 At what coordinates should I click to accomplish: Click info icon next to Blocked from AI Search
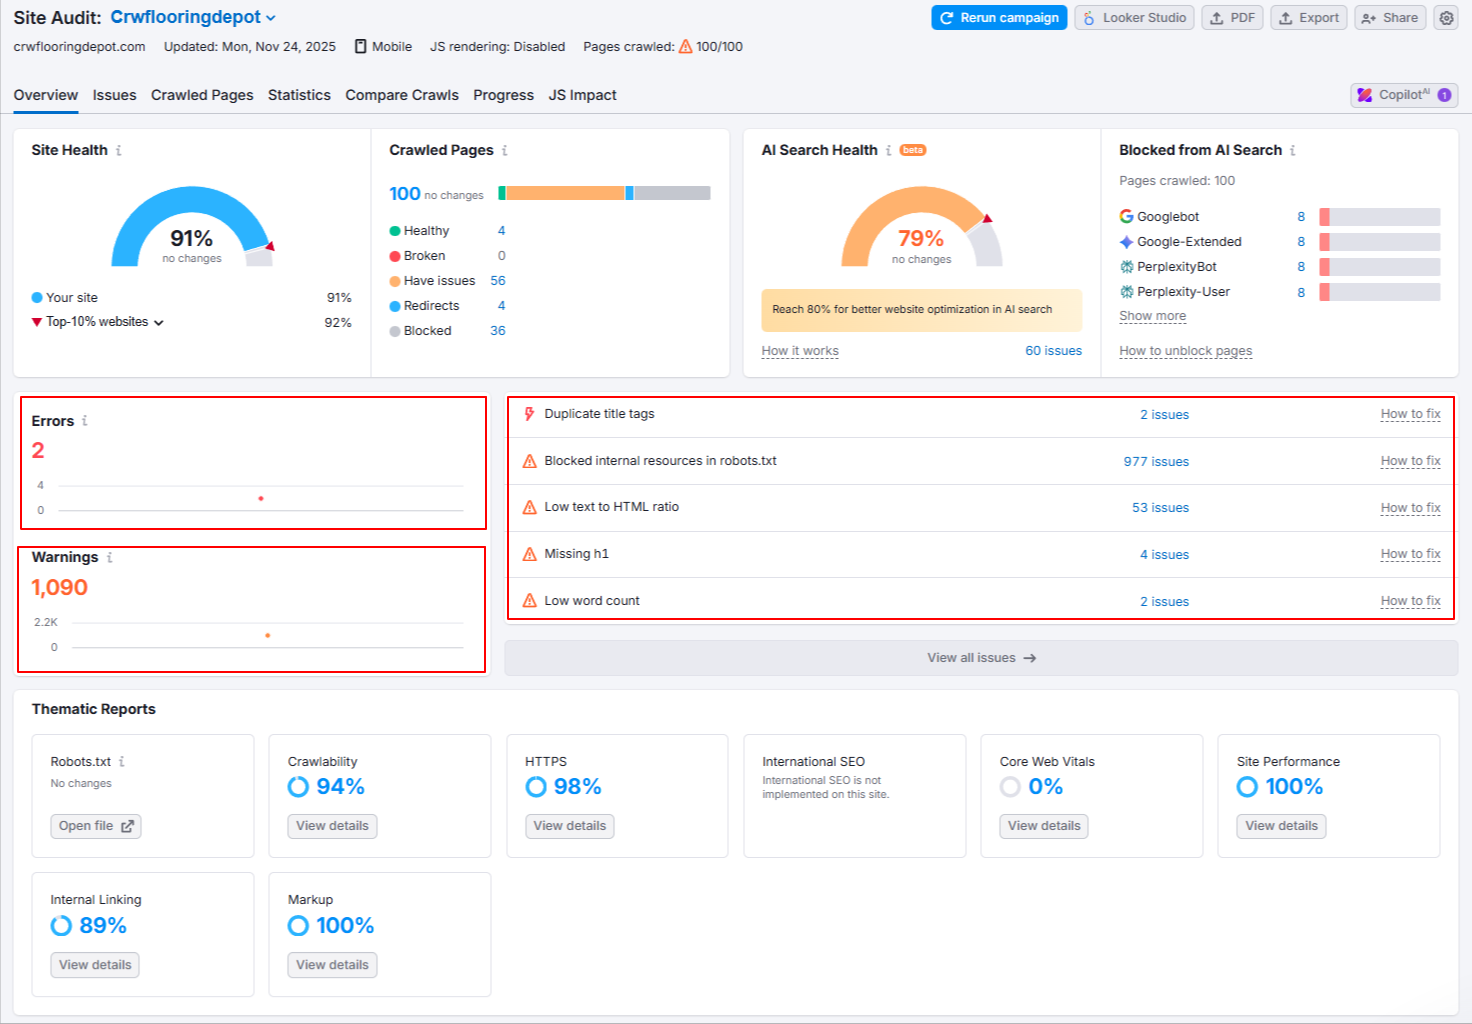(x=1293, y=151)
